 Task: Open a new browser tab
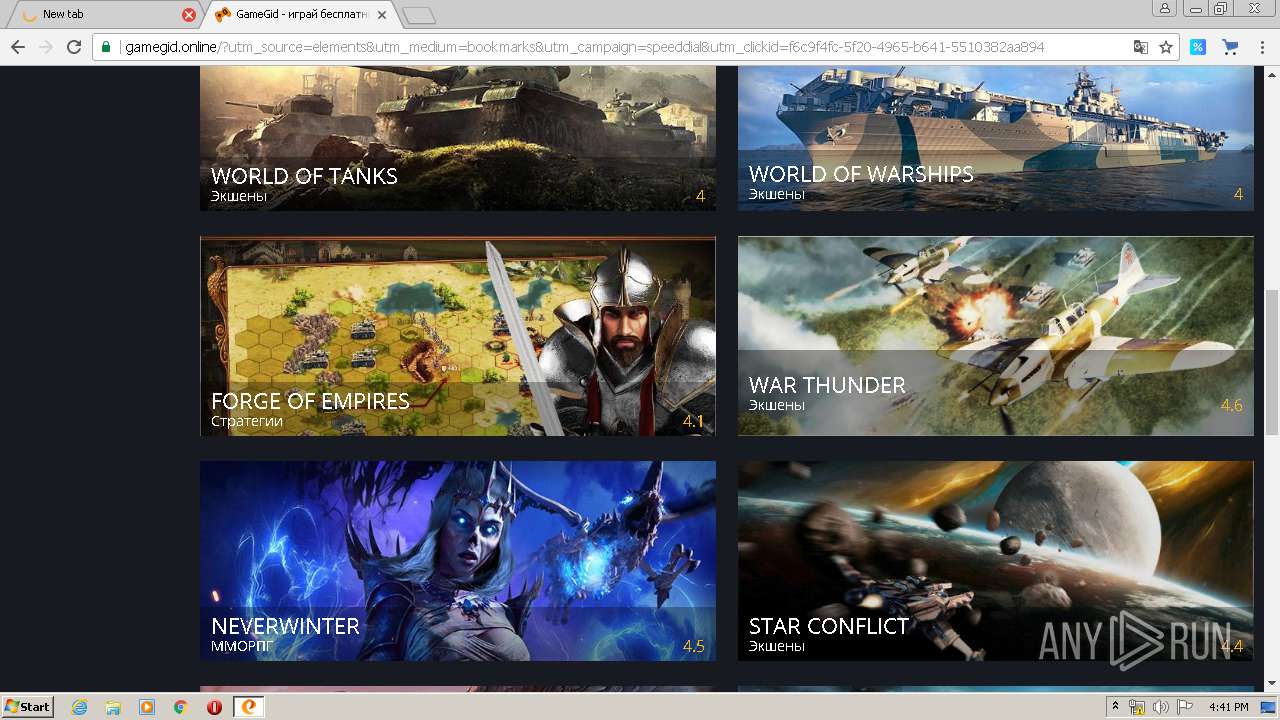point(419,15)
